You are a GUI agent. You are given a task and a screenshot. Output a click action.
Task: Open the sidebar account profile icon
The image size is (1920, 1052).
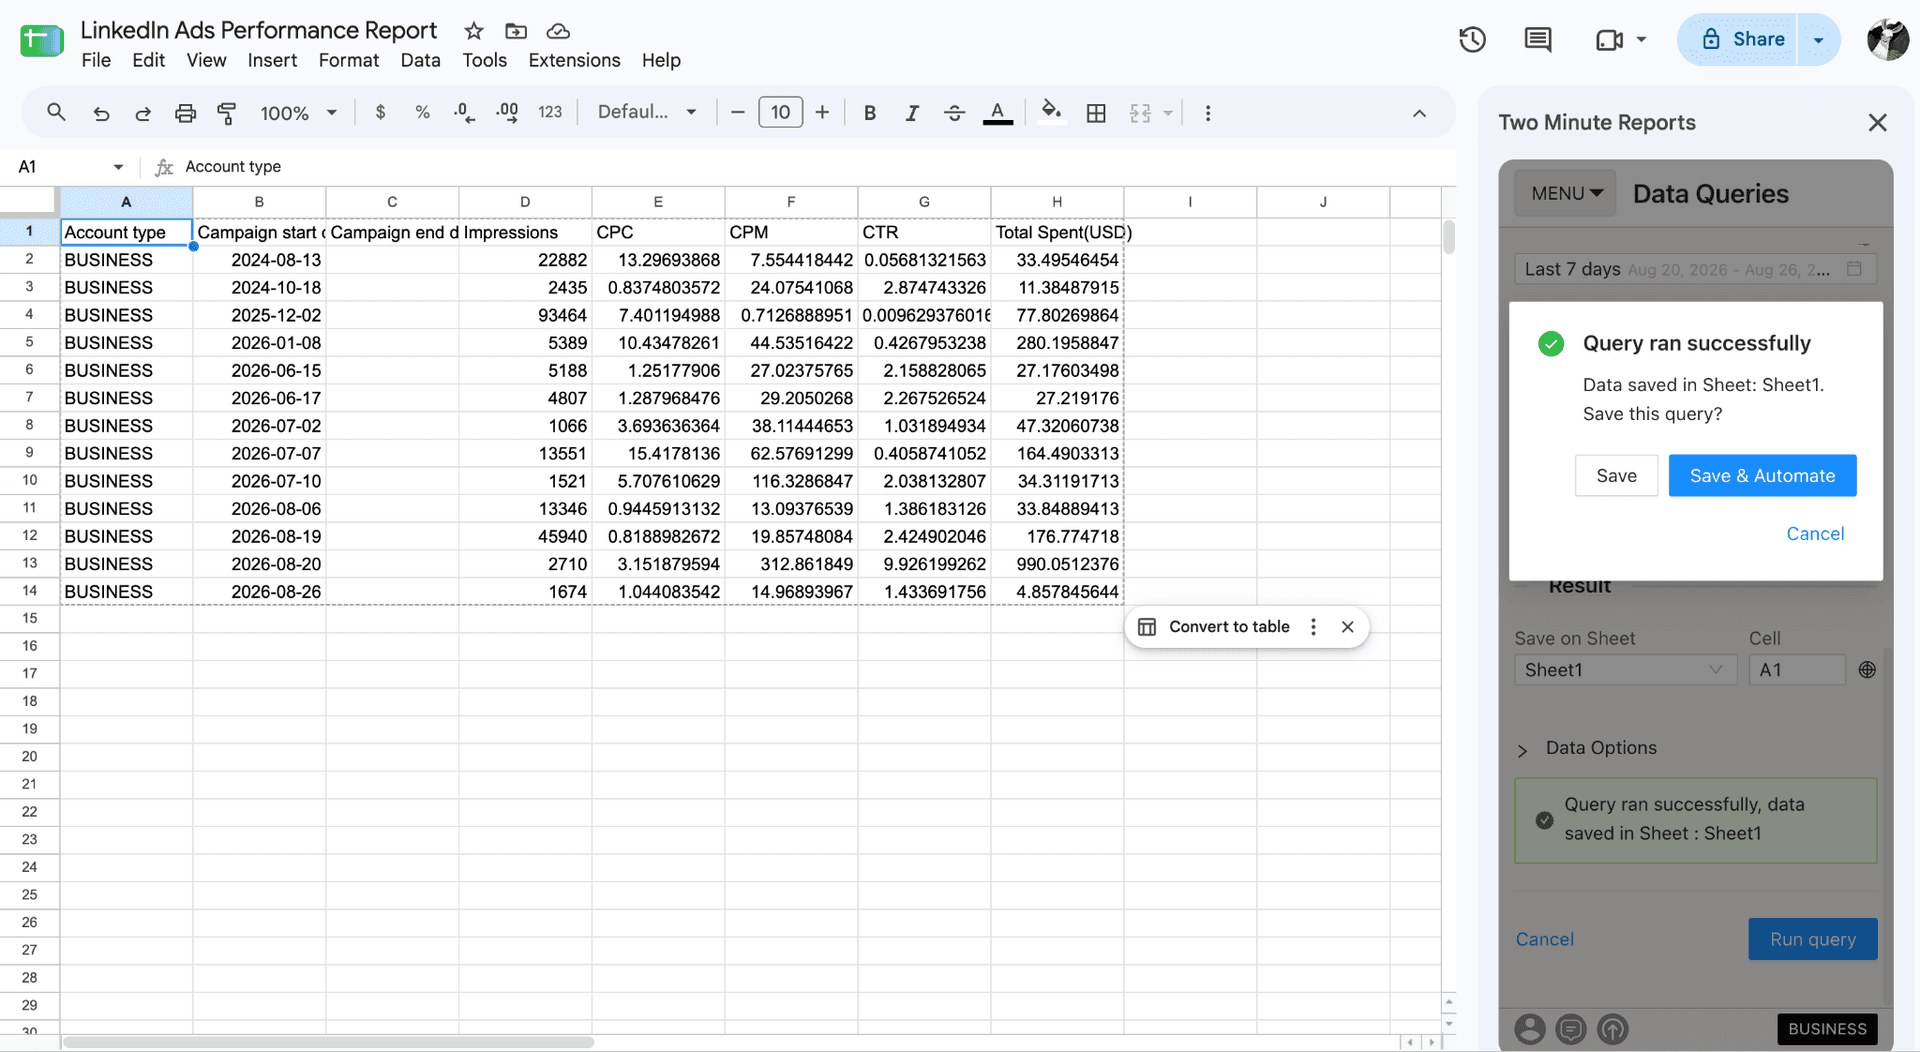[1529, 1029]
